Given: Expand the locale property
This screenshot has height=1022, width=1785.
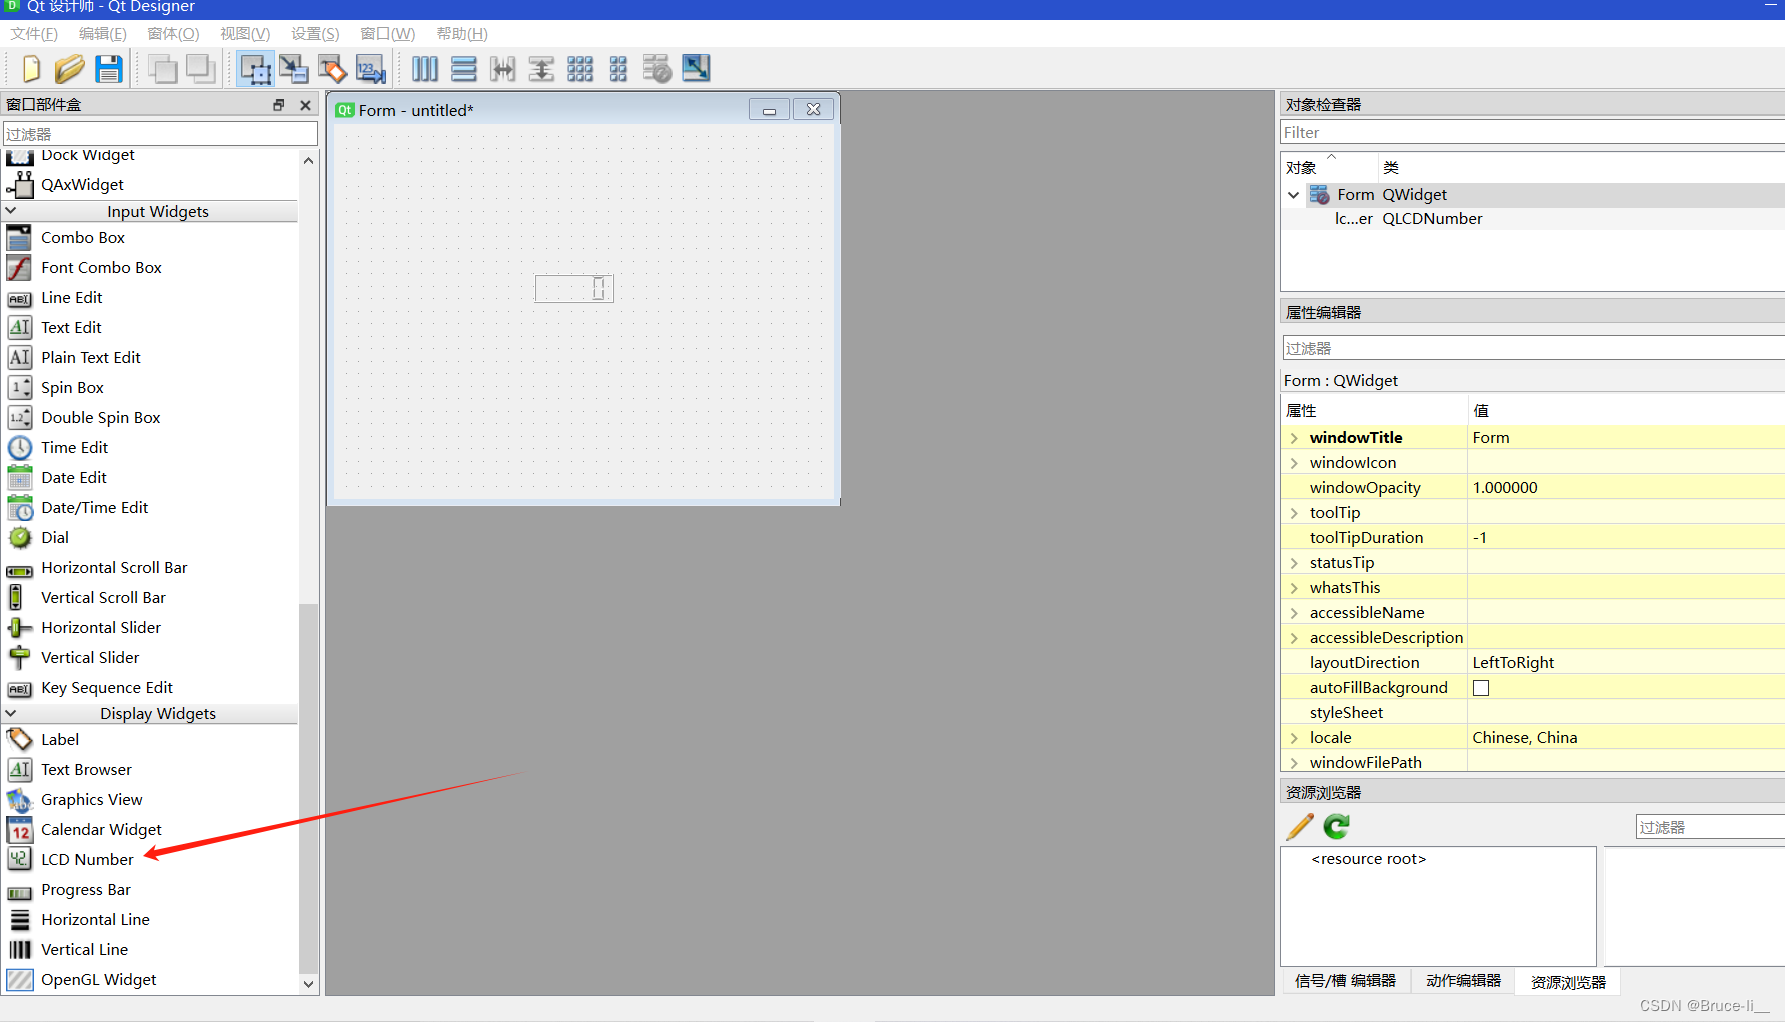Looking at the screenshot, I should click(x=1294, y=738).
